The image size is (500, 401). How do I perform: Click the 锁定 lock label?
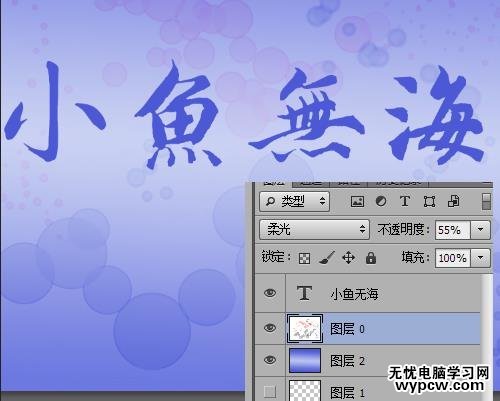tap(276, 257)
